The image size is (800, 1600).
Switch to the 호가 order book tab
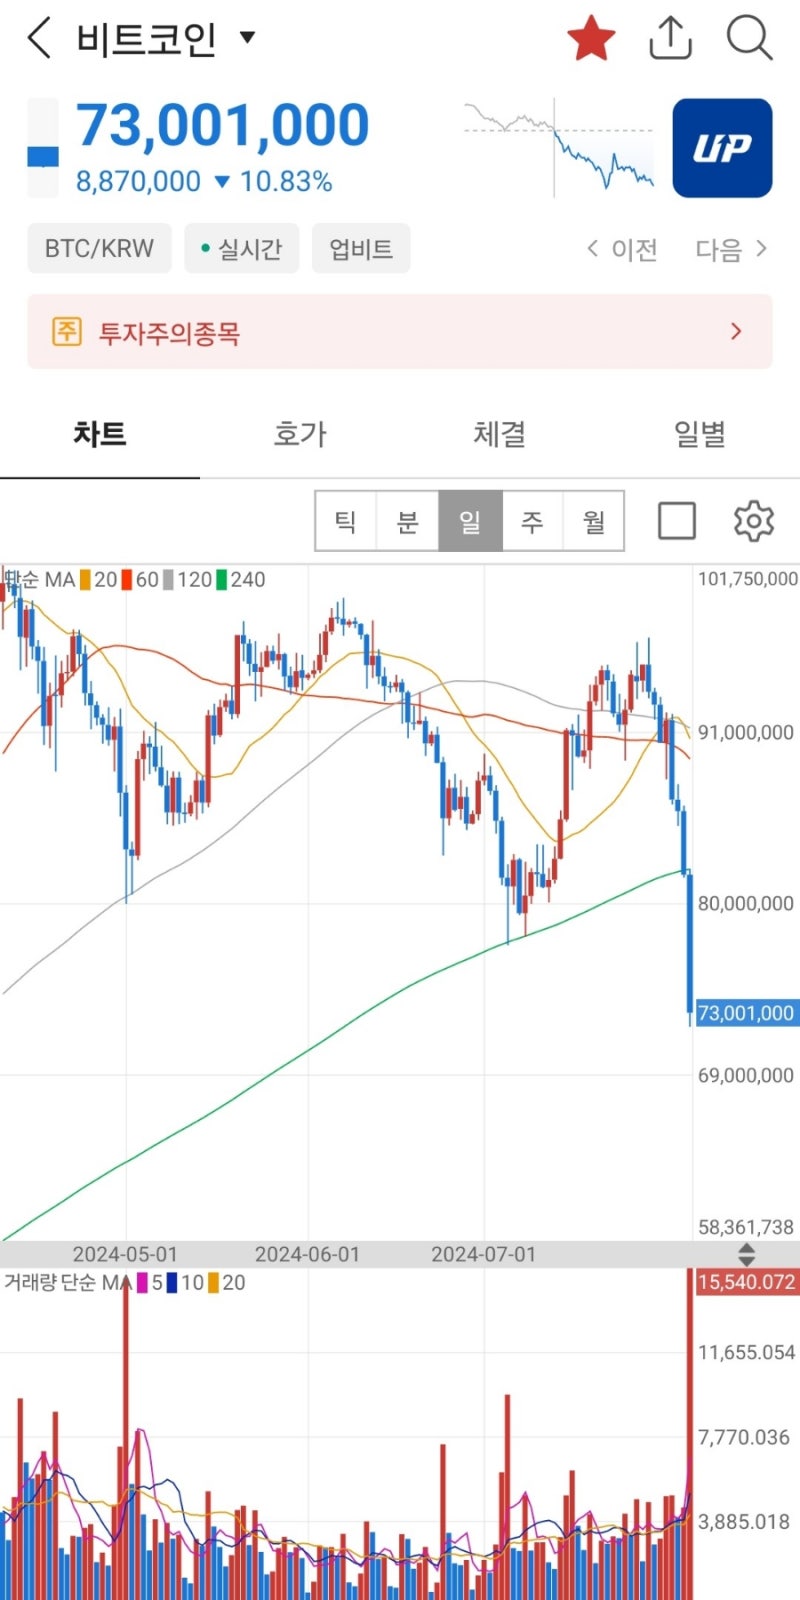[298, 434]
